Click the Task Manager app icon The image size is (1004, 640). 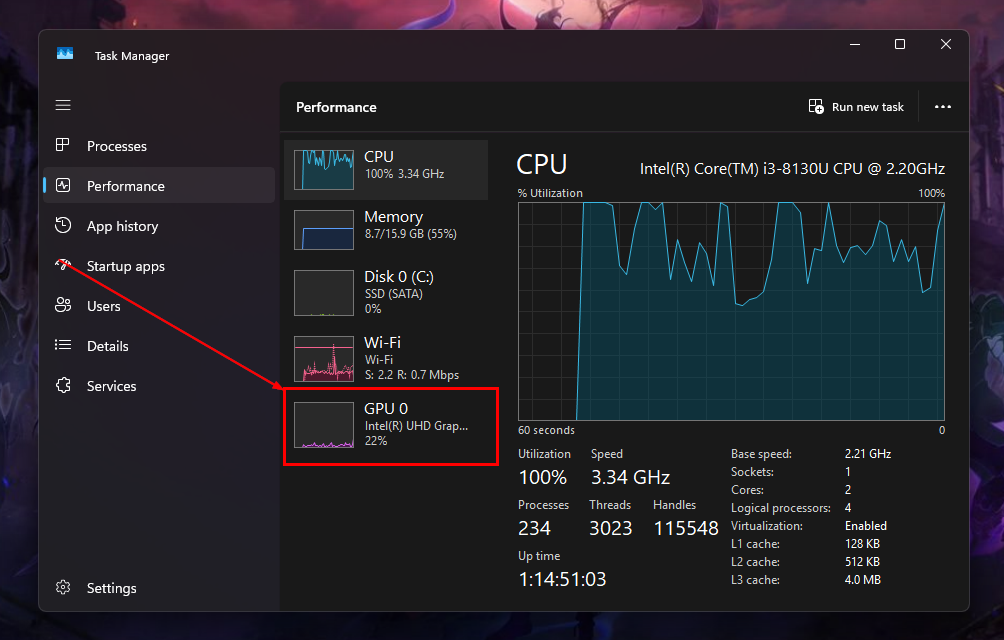click(65, 55)
